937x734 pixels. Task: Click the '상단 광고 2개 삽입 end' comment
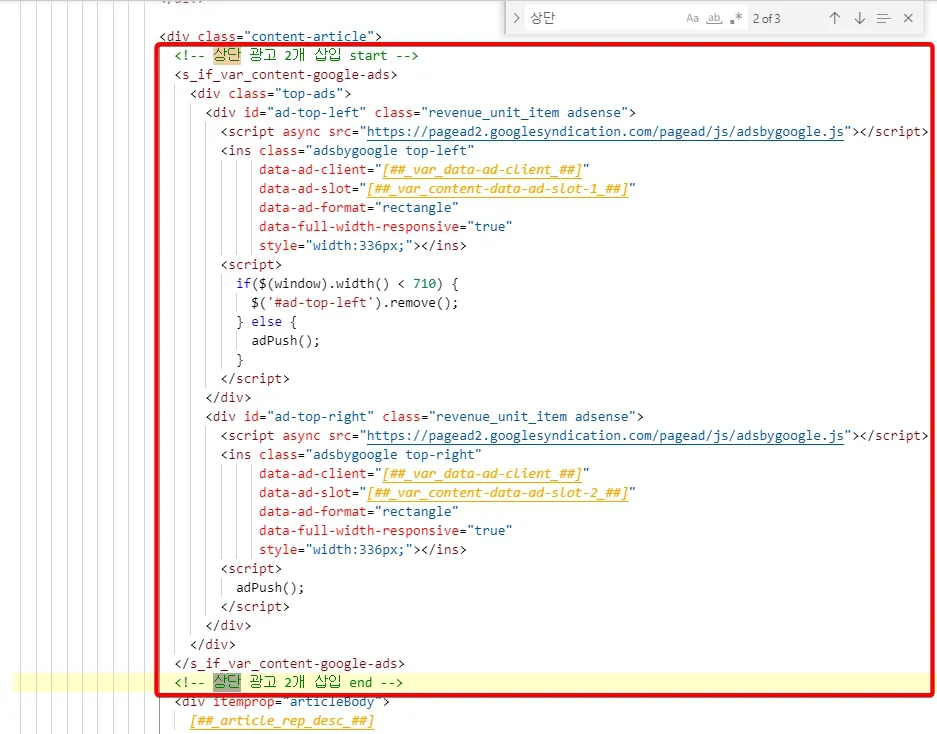click(x=289, y=683)
